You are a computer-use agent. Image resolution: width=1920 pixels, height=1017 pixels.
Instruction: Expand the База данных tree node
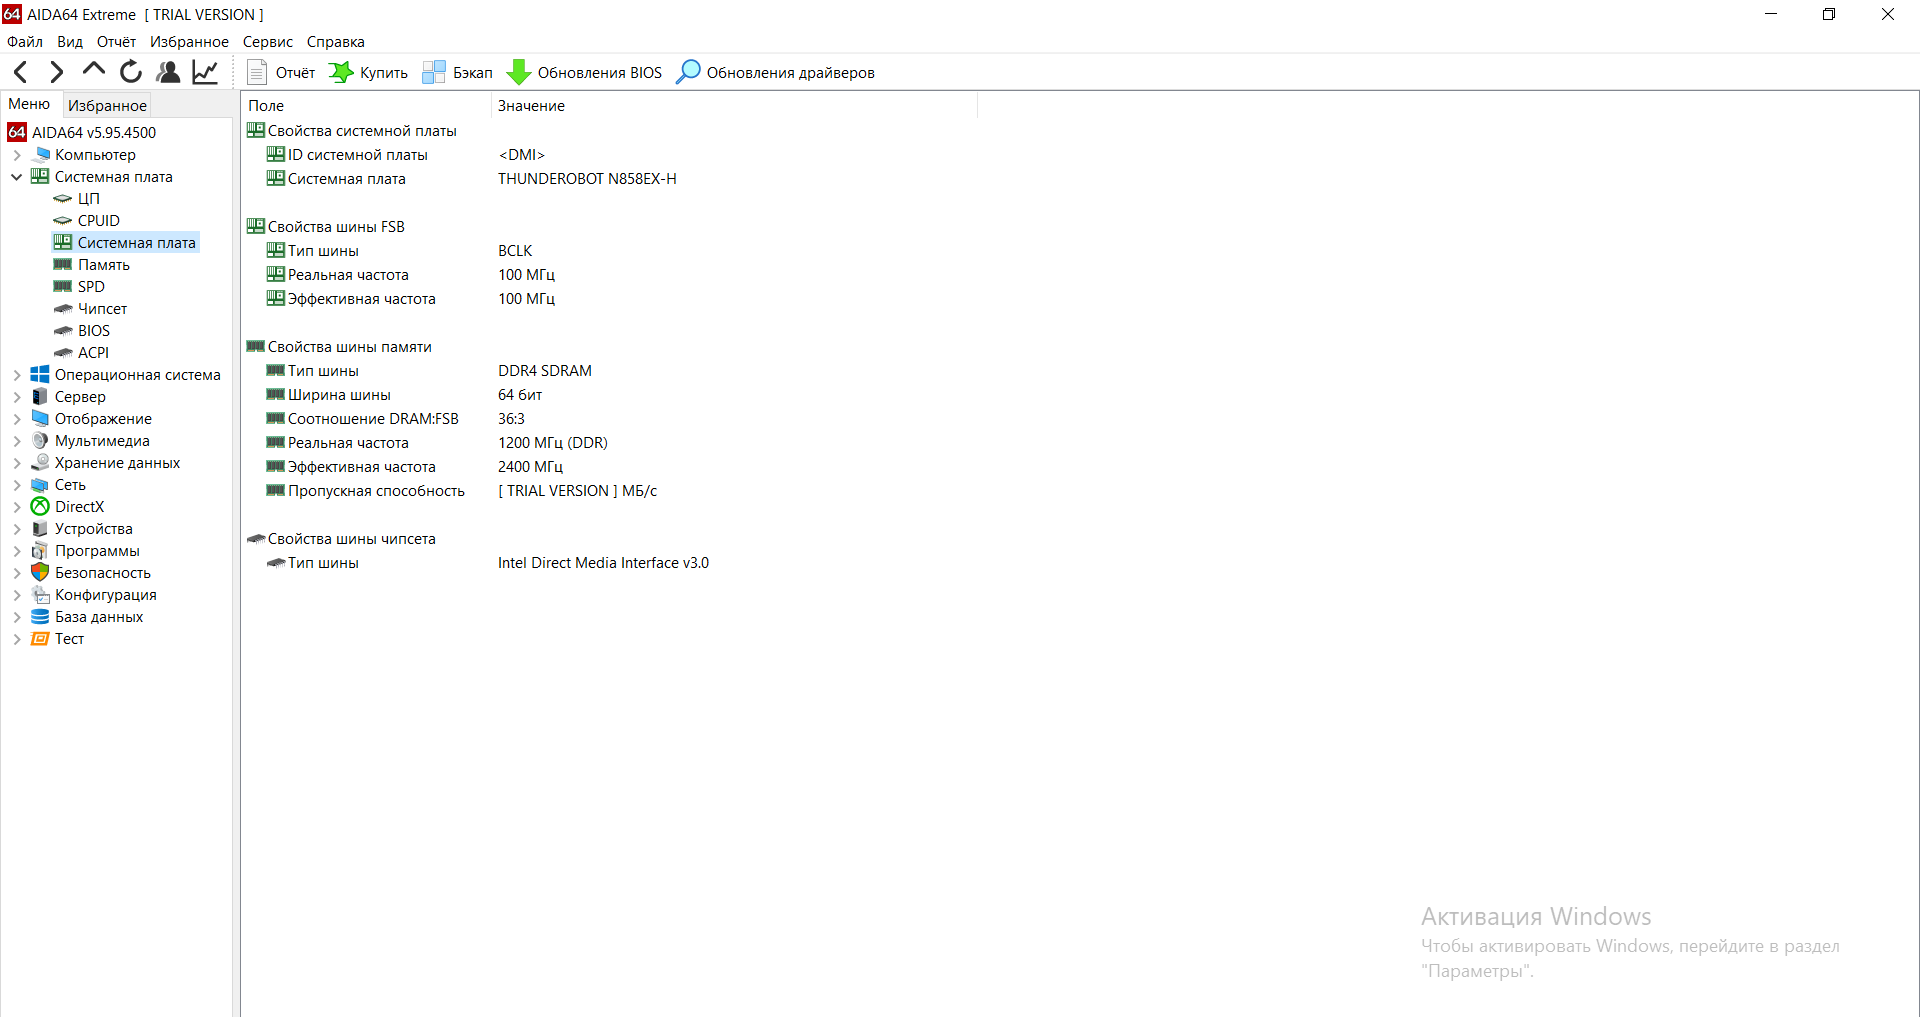click(x=17, y=617)
